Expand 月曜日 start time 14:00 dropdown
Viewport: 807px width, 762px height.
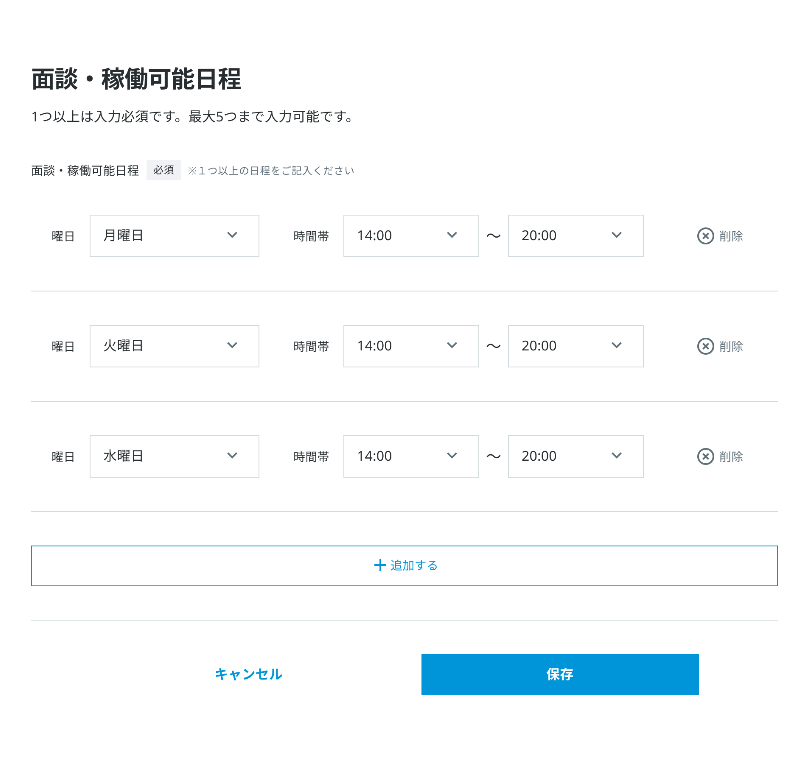pos(410,236)
